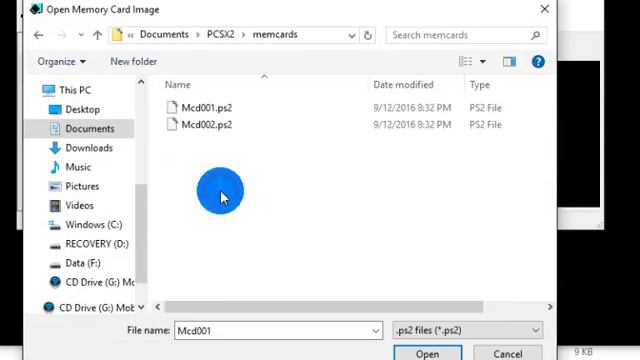This screenshot has width=640, height=360.
Task: Click the Cancel button
Action: point(508,353)
